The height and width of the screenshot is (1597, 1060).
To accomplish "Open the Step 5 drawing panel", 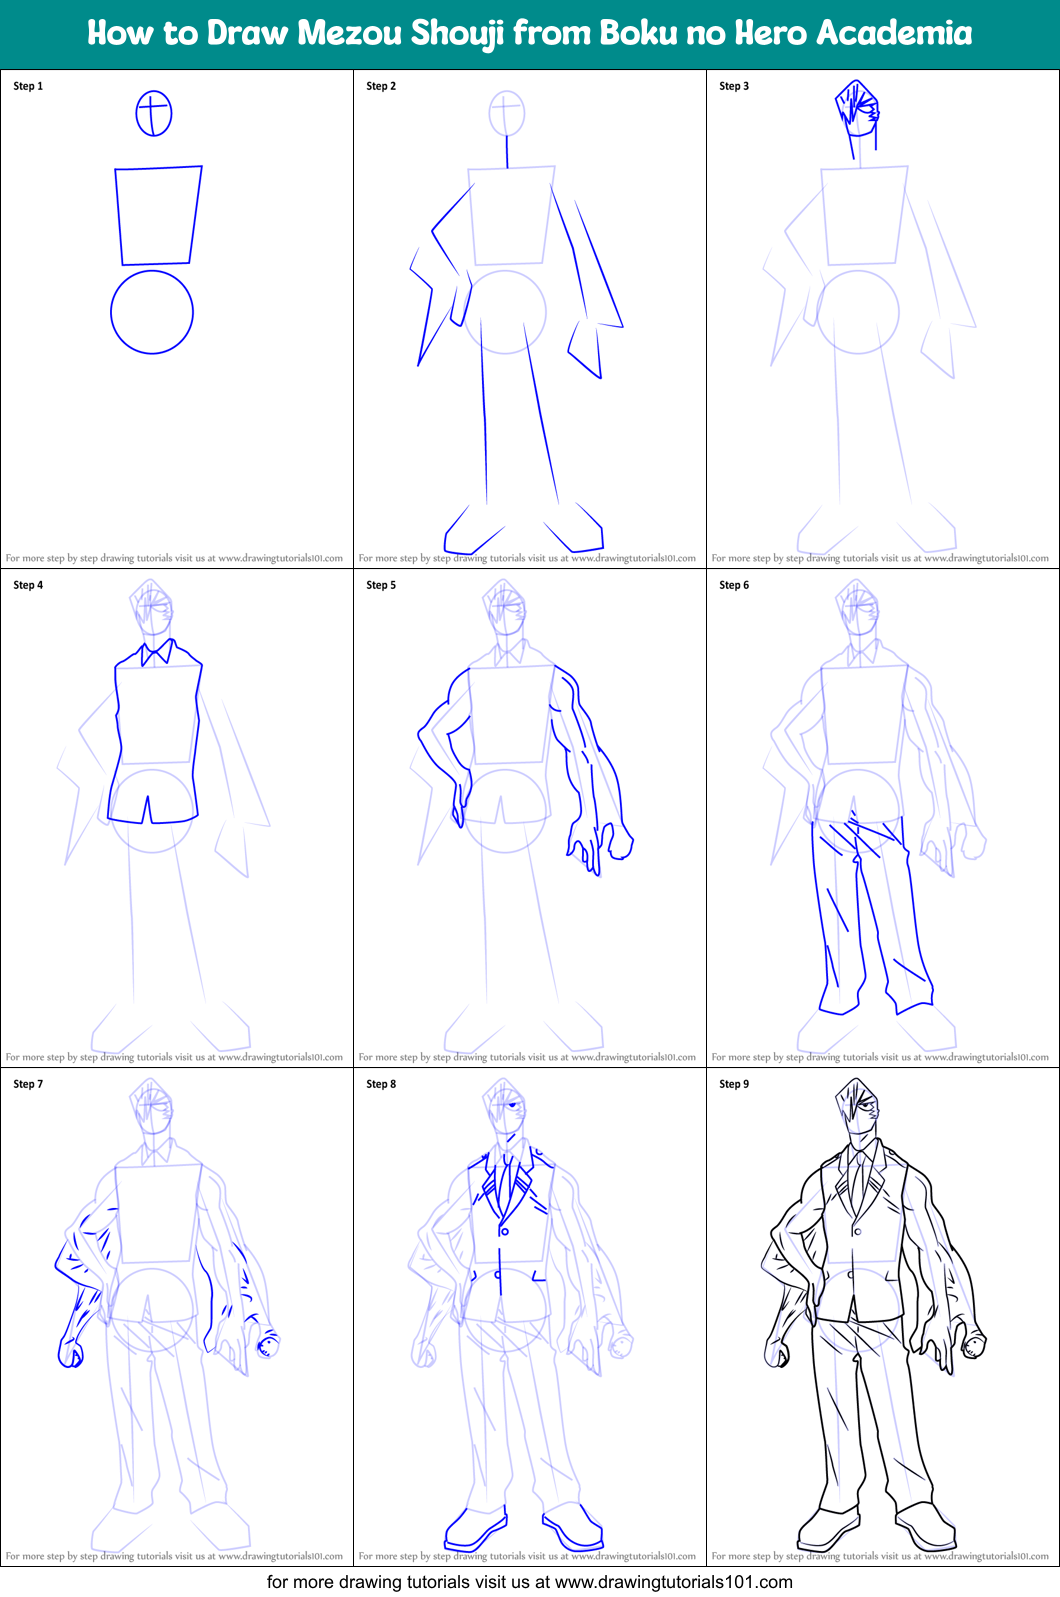I will 530,818.
